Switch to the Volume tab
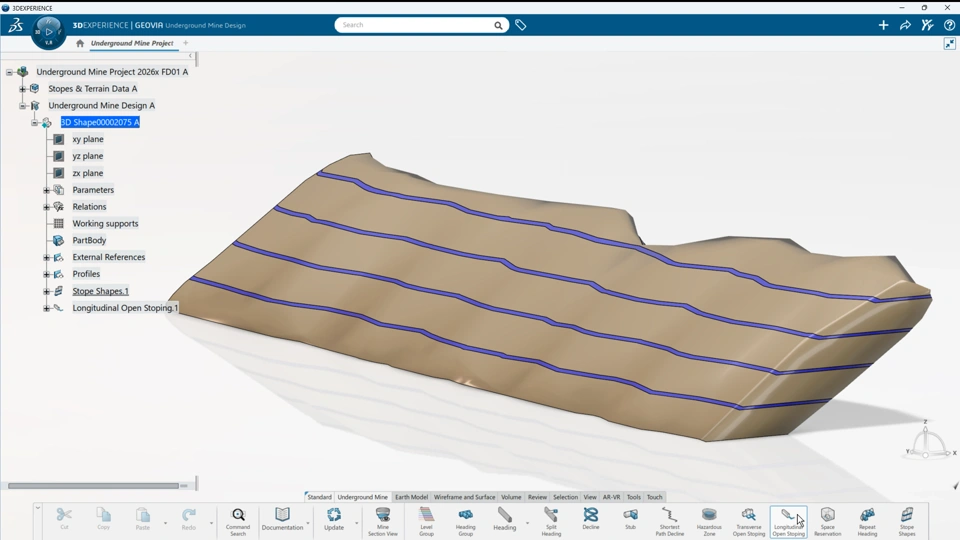This screenshot has height=540, width=960. pyautogui.click(x=511, y=497)
